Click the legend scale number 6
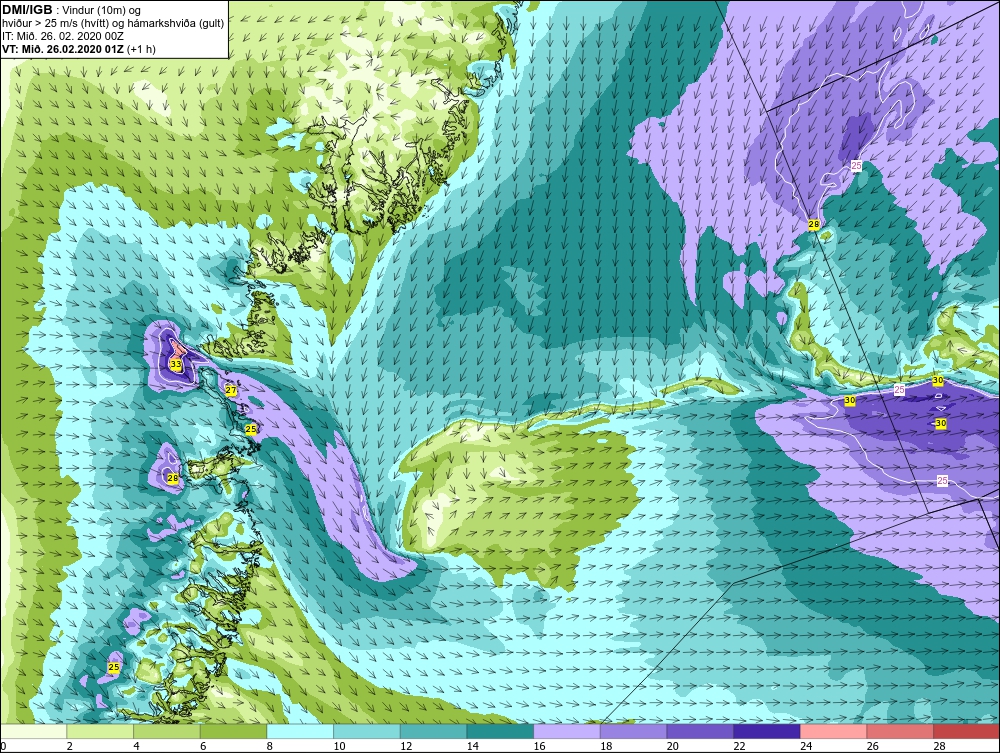The height and width of the screenshot is (753, 1000). (203, 746)
